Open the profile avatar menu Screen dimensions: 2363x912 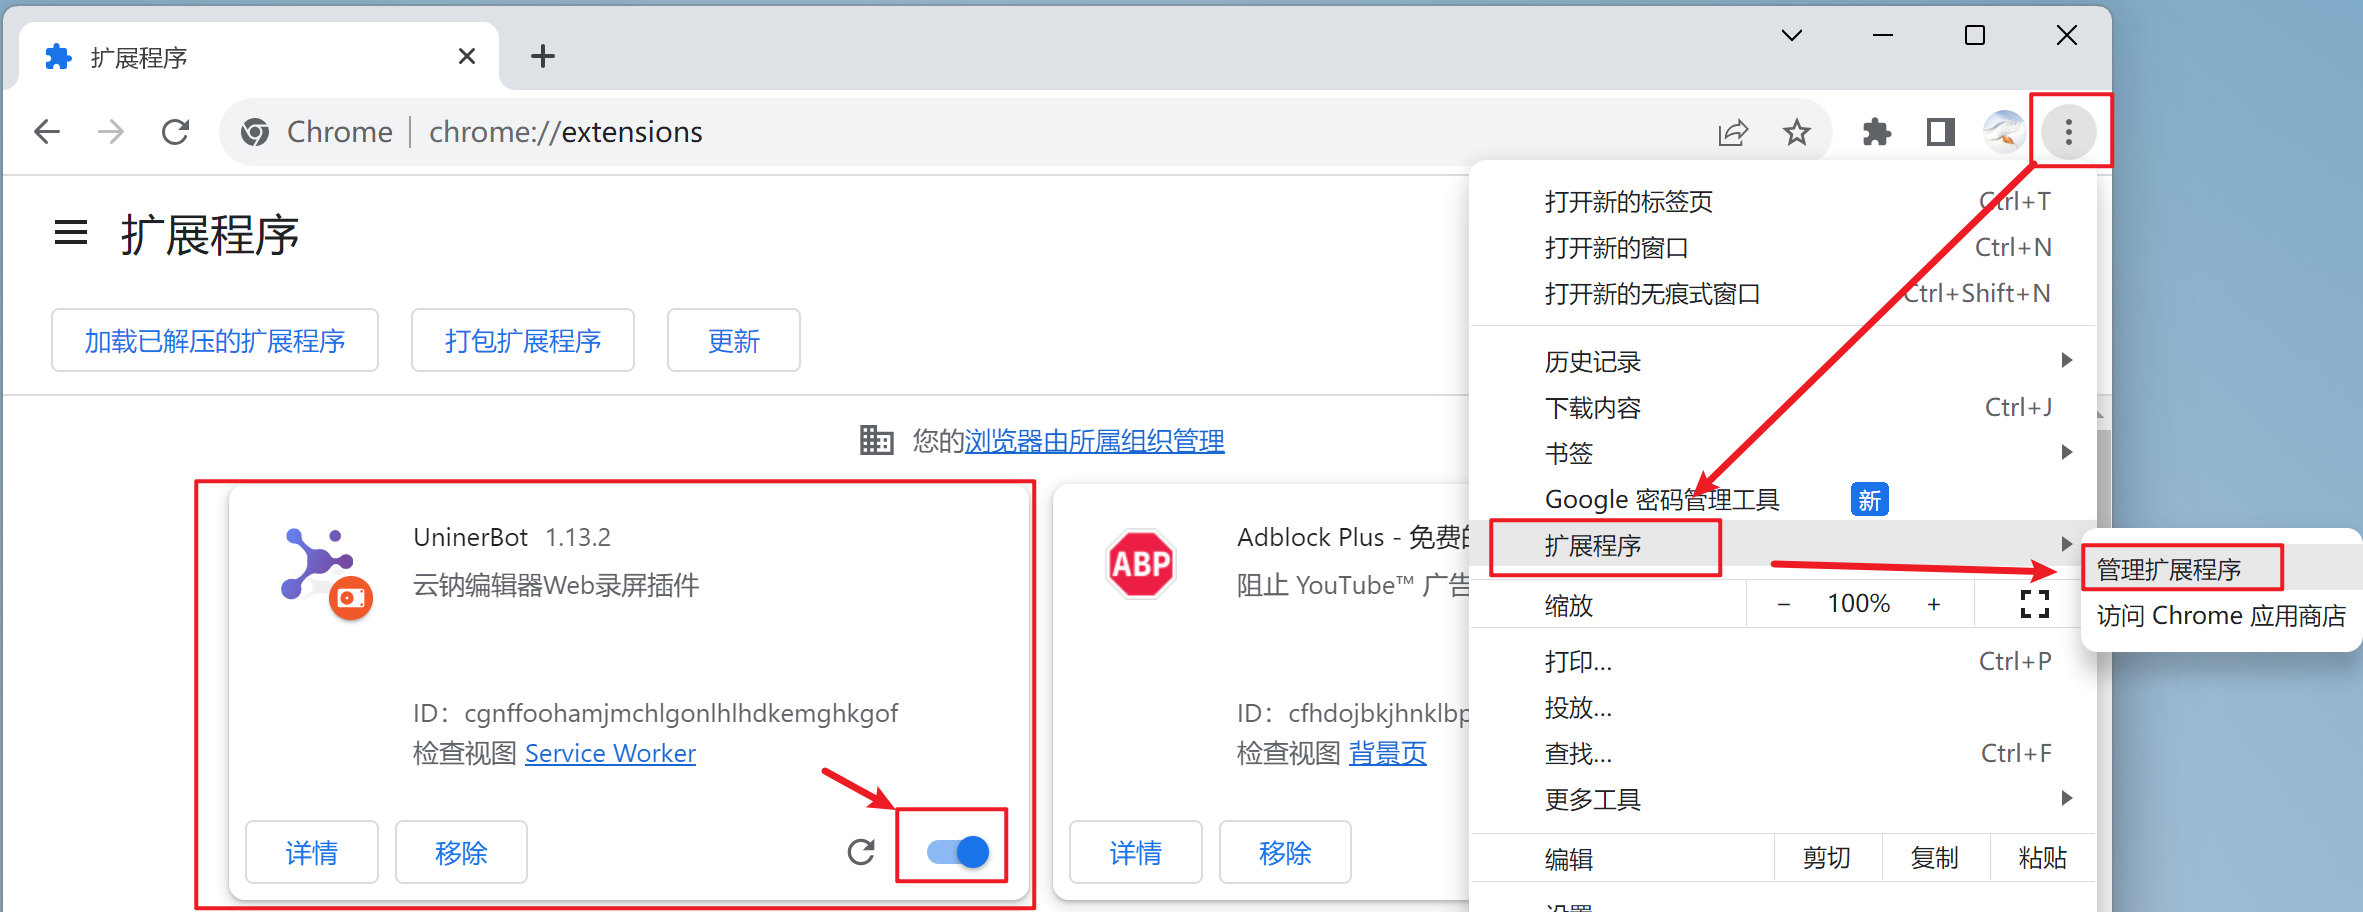pos(2004,132)
